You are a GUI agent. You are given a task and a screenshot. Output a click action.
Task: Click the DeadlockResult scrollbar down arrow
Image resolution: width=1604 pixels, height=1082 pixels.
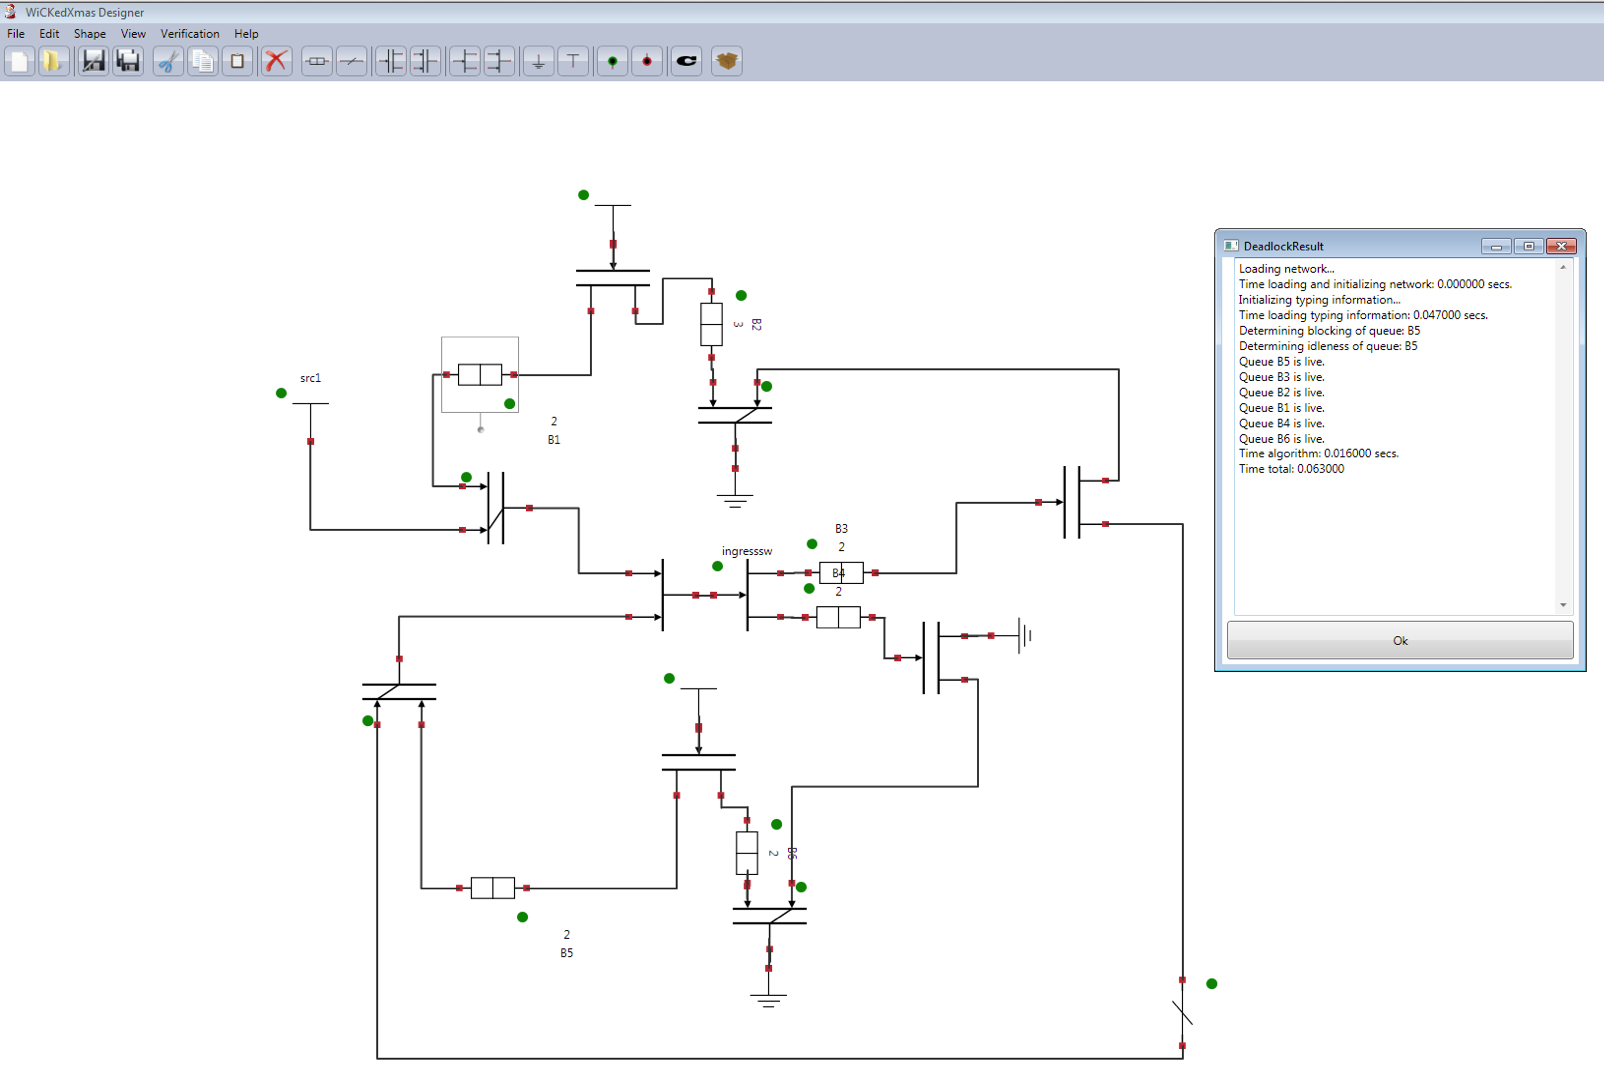[1563, 605]
